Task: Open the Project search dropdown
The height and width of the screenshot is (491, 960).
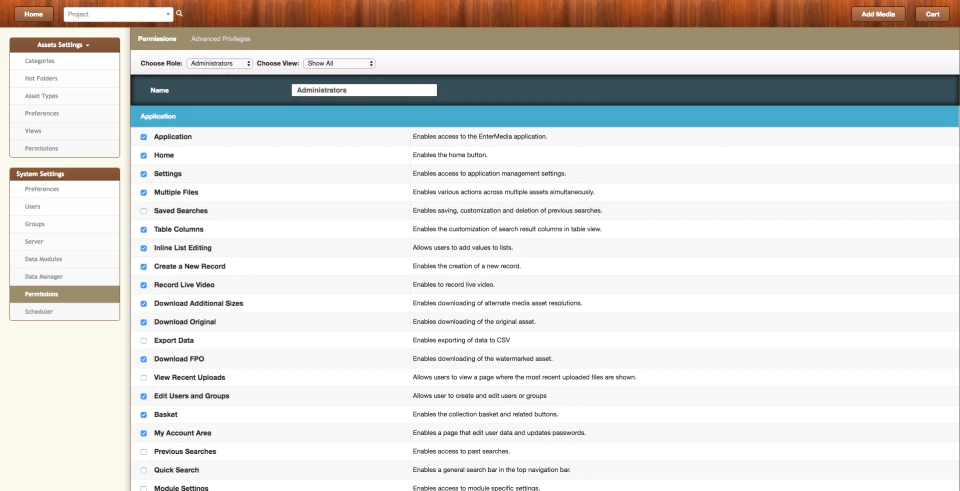Action: [x=118, y=14]
